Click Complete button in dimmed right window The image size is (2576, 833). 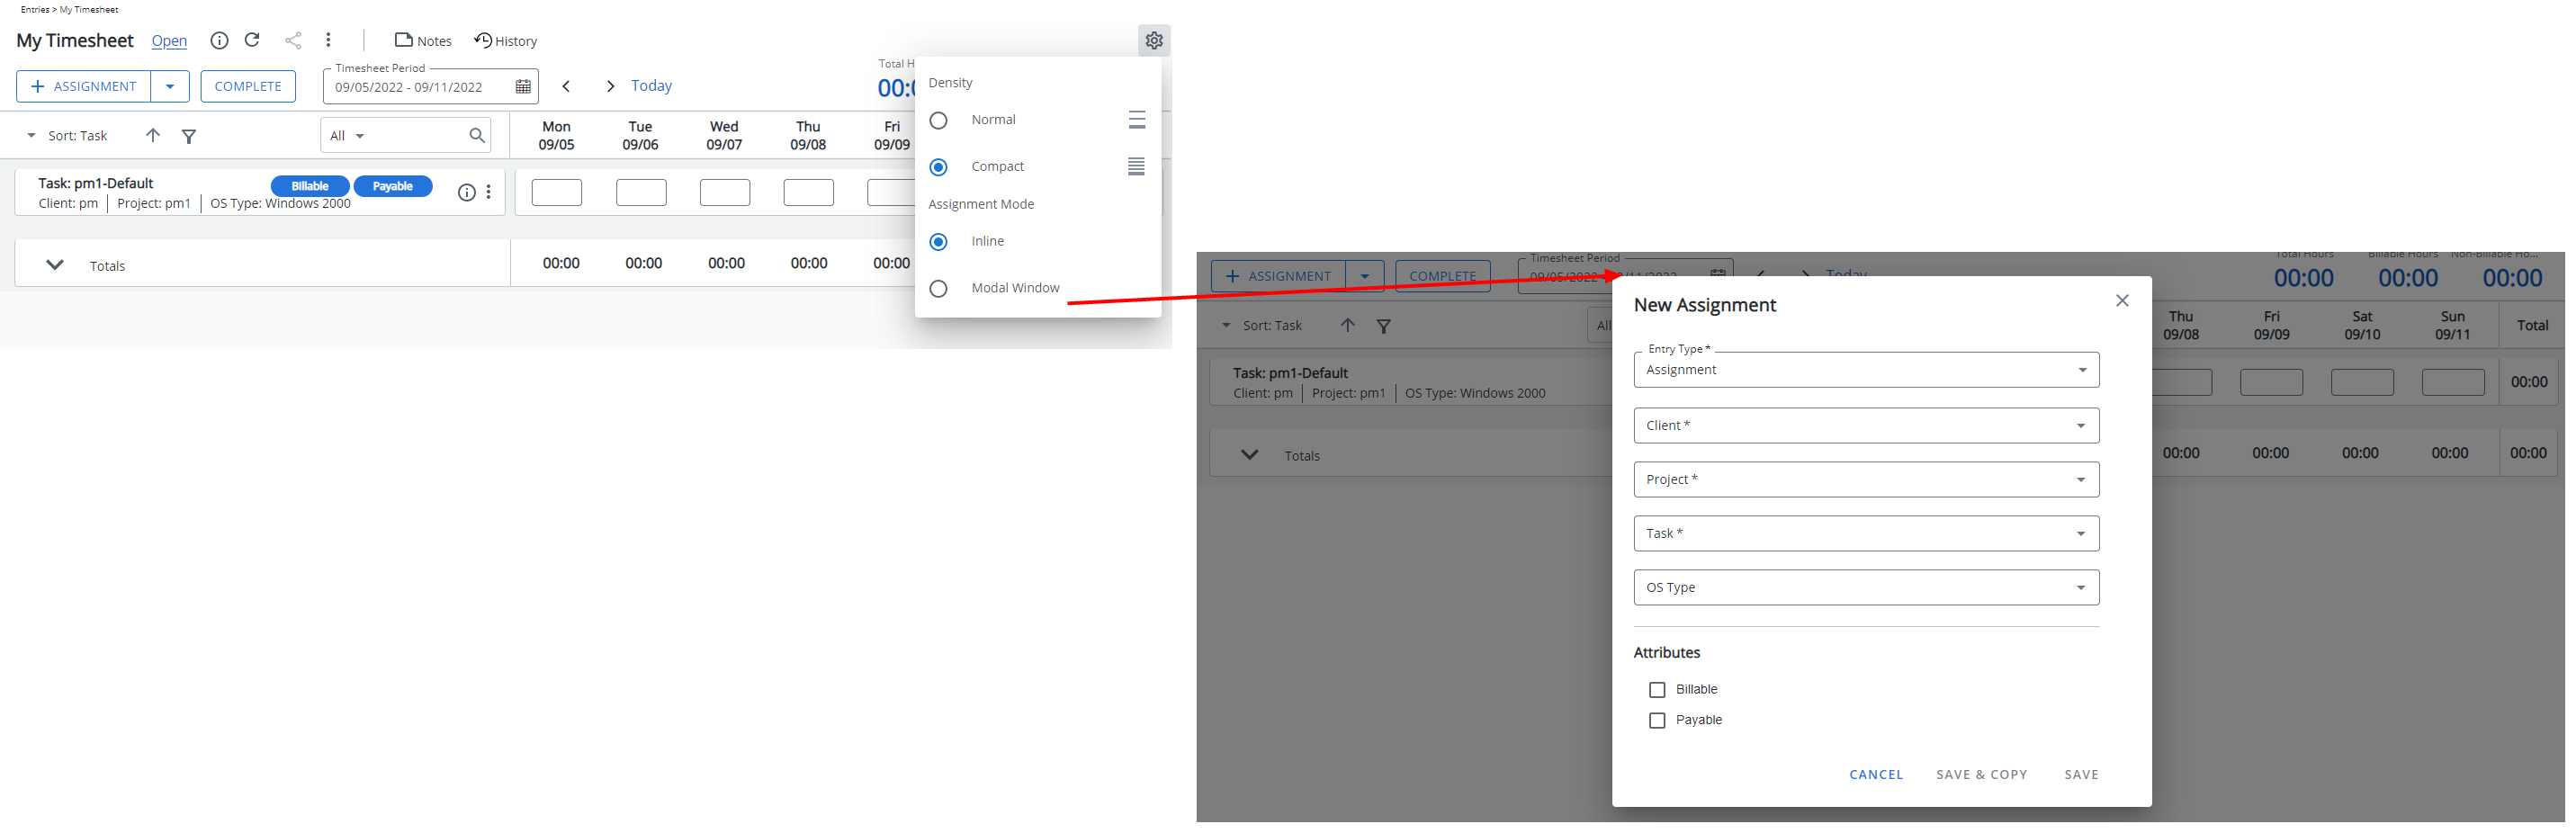1442,276
